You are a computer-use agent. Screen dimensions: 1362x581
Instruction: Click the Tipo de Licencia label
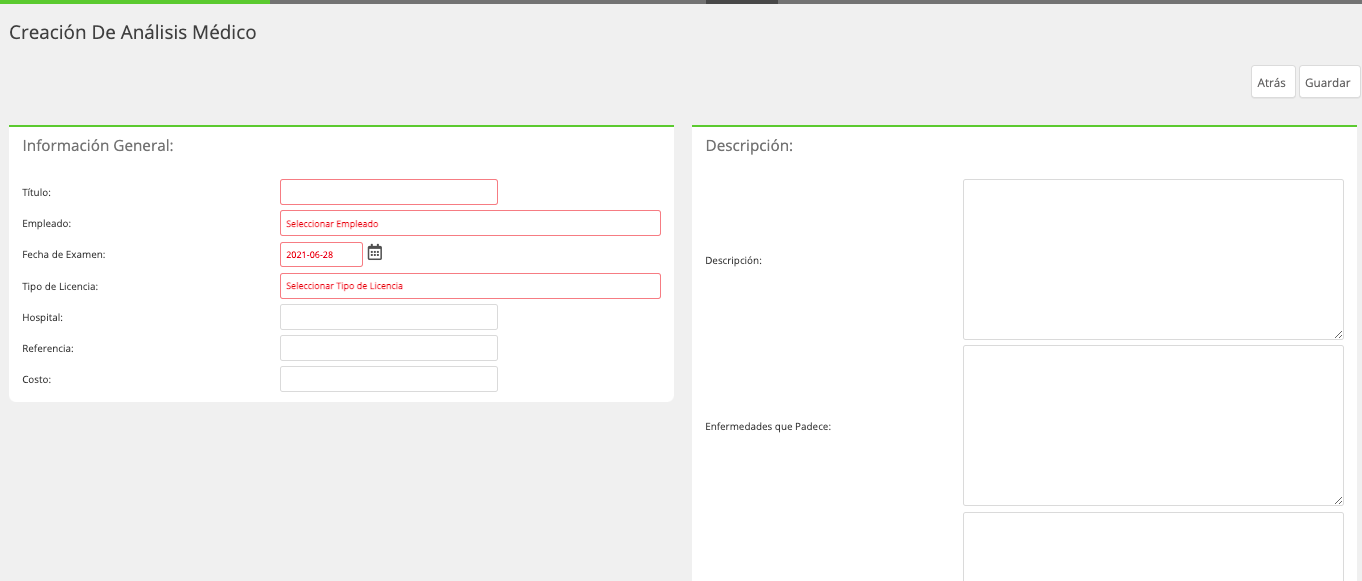point(60,286)
